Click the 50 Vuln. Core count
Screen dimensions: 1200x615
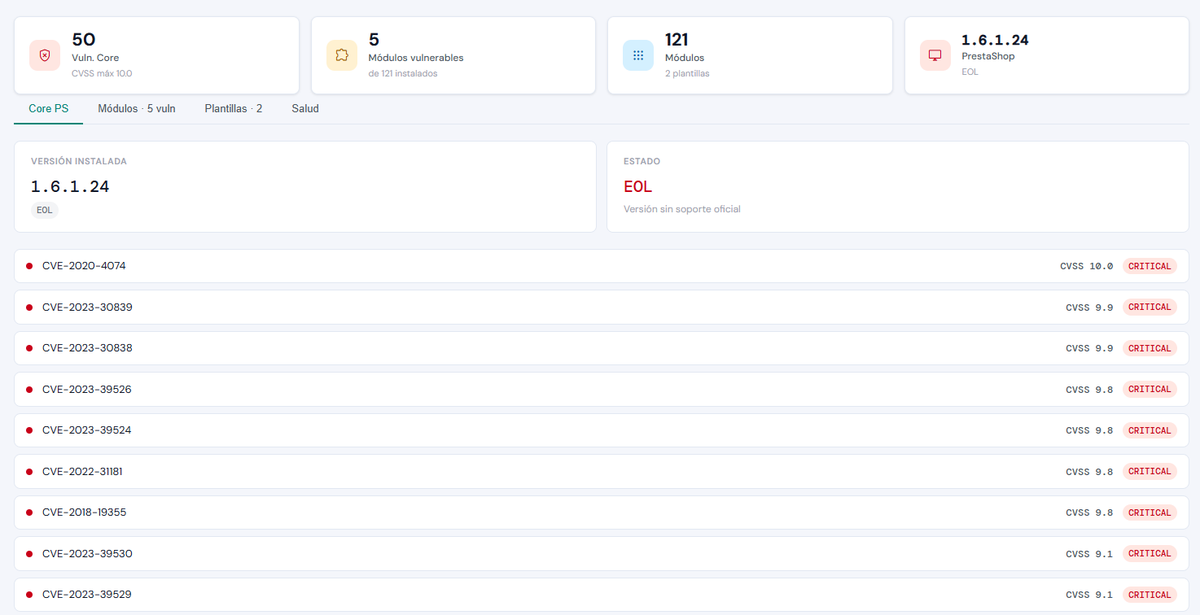click(84, 40)
